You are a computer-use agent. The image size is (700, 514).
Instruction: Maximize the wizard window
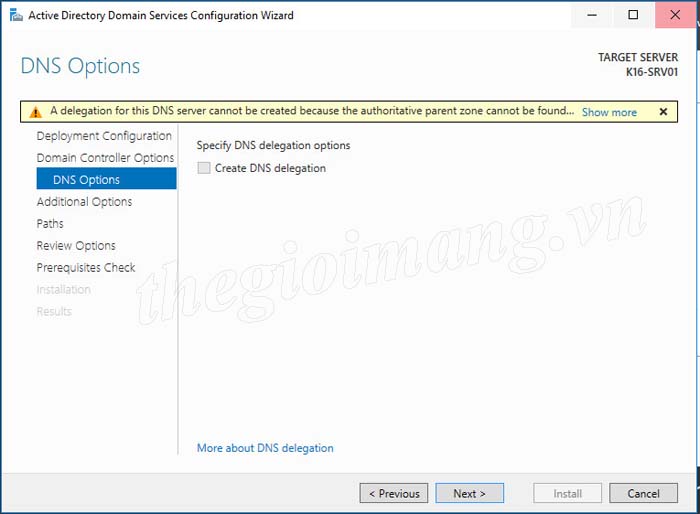[633, 15]
